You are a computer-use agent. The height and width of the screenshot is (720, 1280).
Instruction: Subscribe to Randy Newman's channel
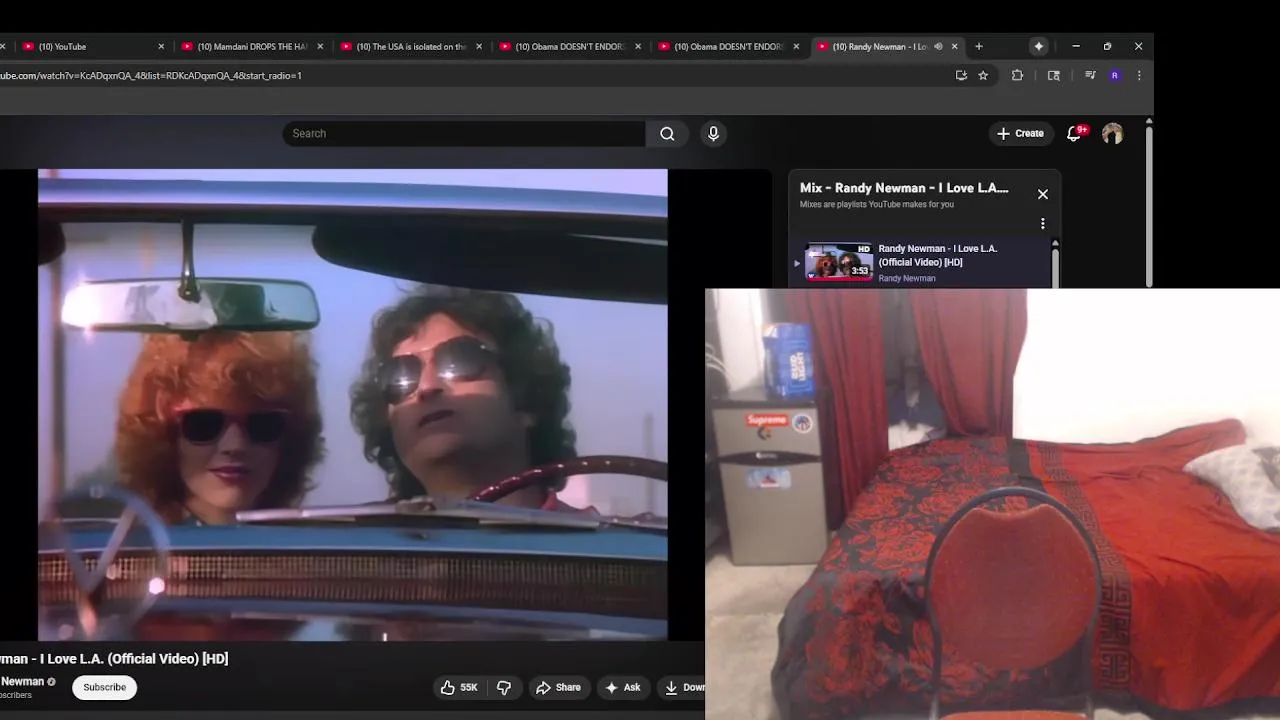coord(105,687)
